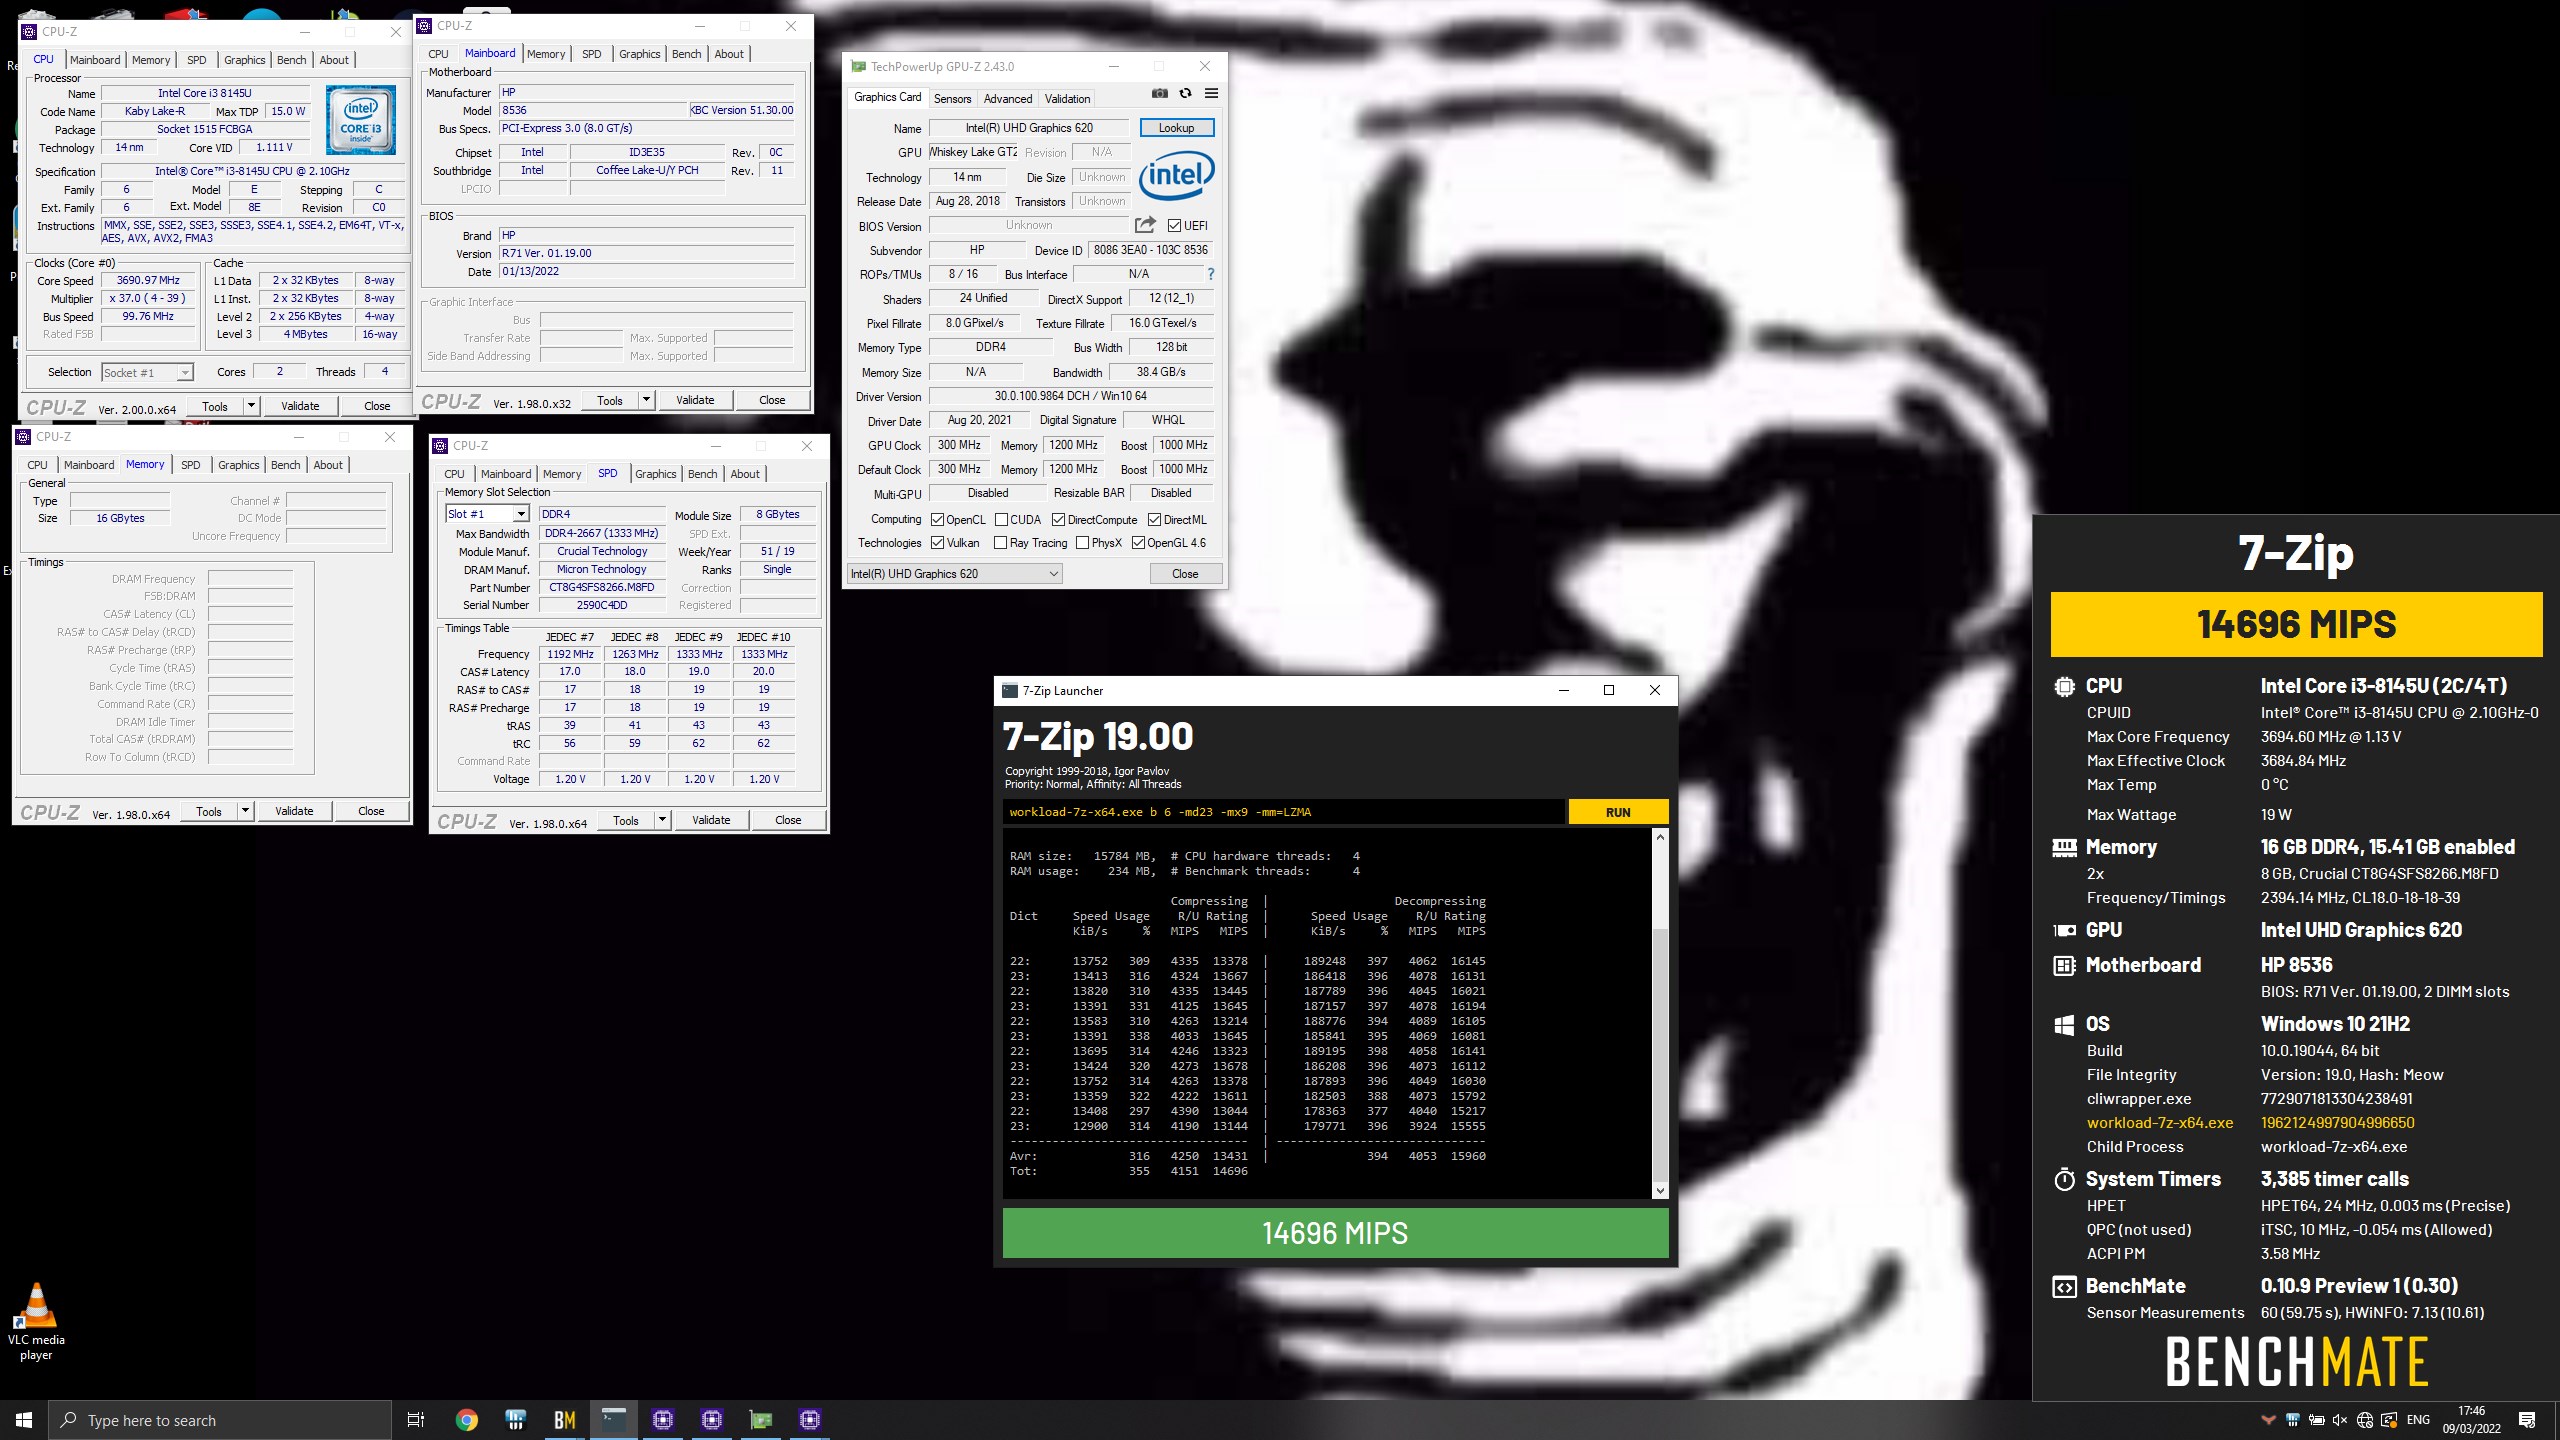The image size is (2560, 1440).
Task: Toggle the DirectCompute checkbox
Action: click(x=1058, y=520)
